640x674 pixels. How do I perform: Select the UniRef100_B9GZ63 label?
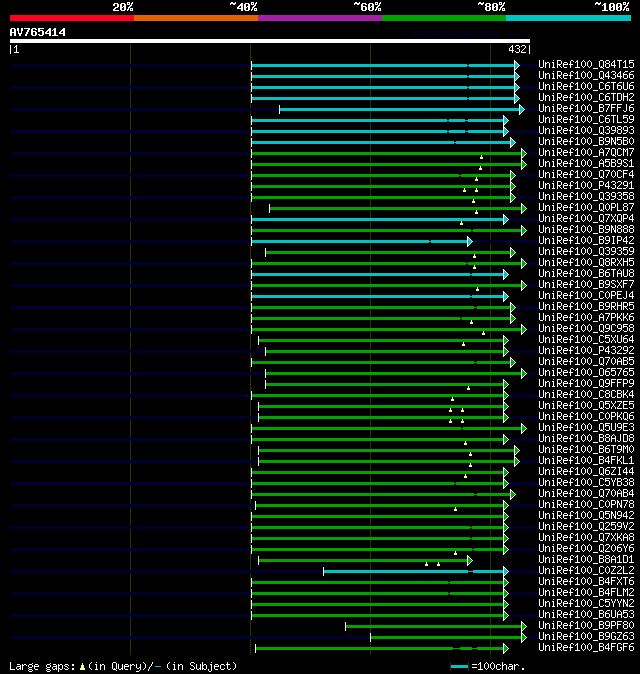coord(586,637)
